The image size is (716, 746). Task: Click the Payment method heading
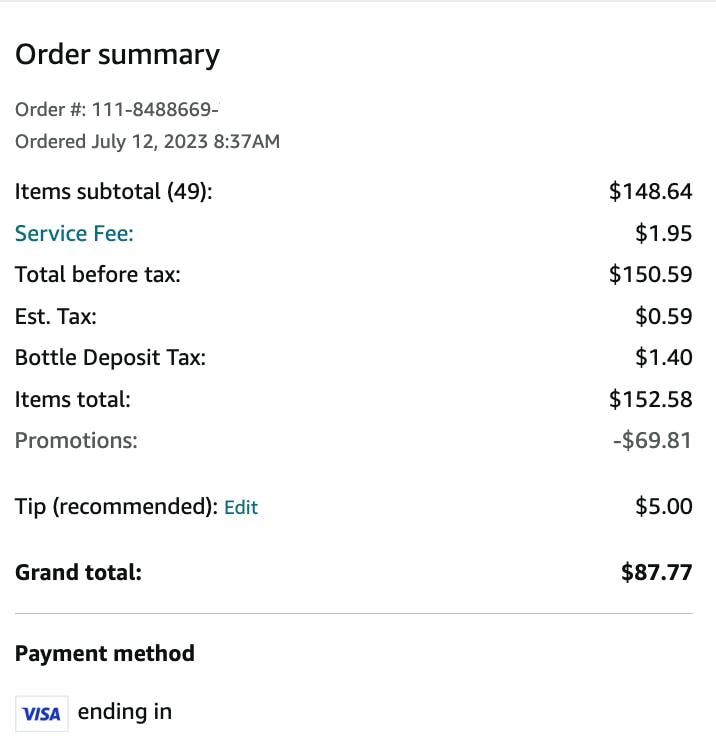coord(105,654)
